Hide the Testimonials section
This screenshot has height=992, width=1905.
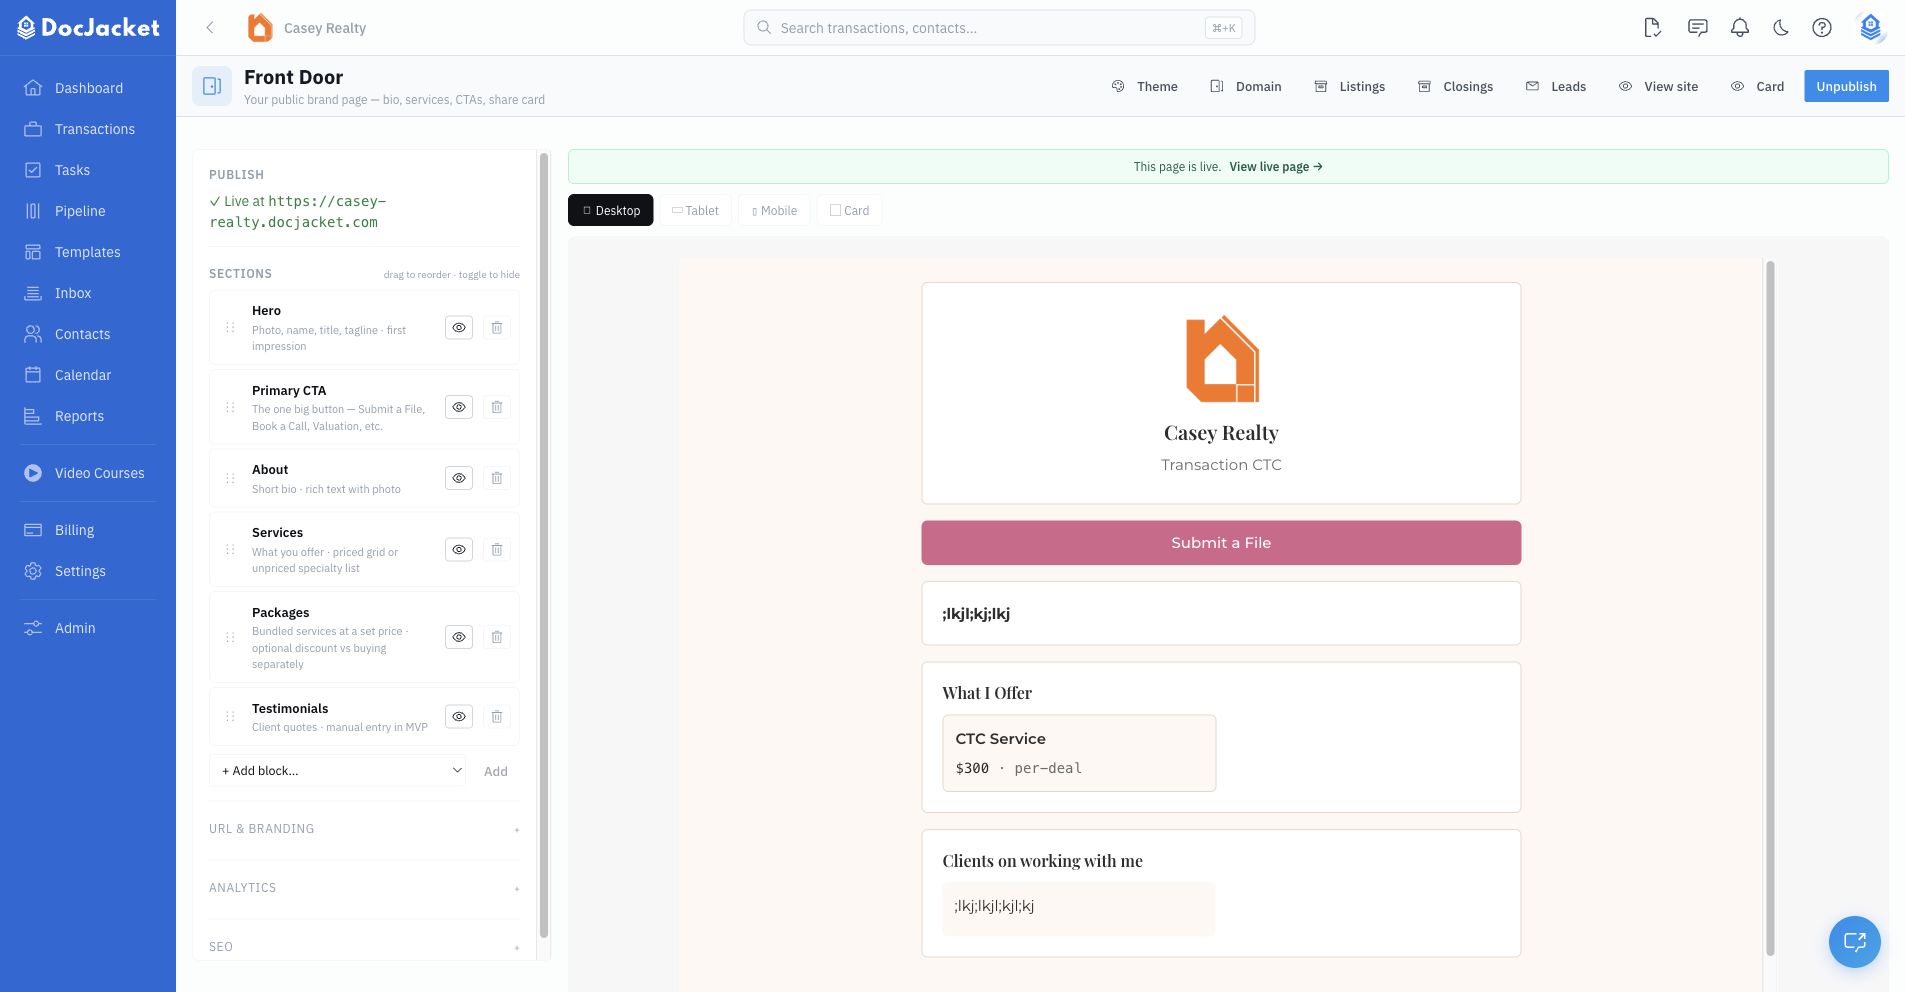click(459, 717)
